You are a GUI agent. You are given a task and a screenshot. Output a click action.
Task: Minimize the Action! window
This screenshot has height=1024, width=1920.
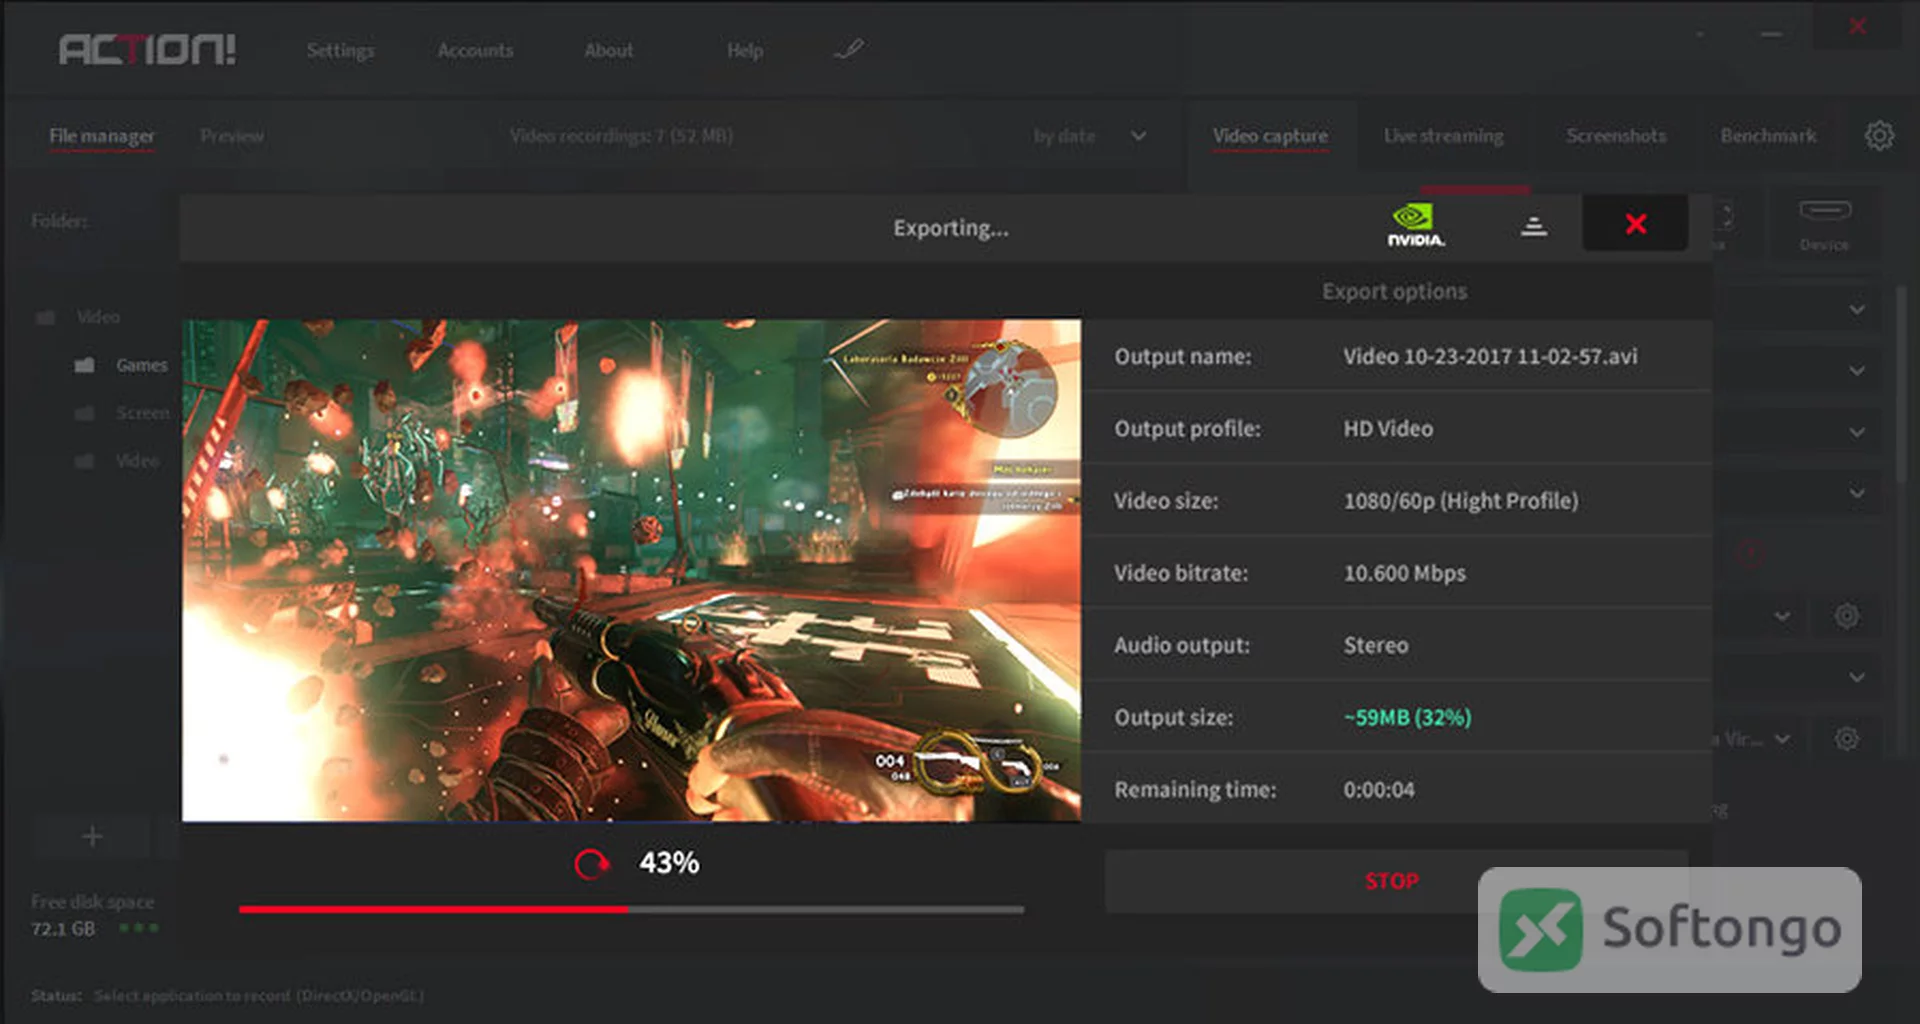[1771, 33]
